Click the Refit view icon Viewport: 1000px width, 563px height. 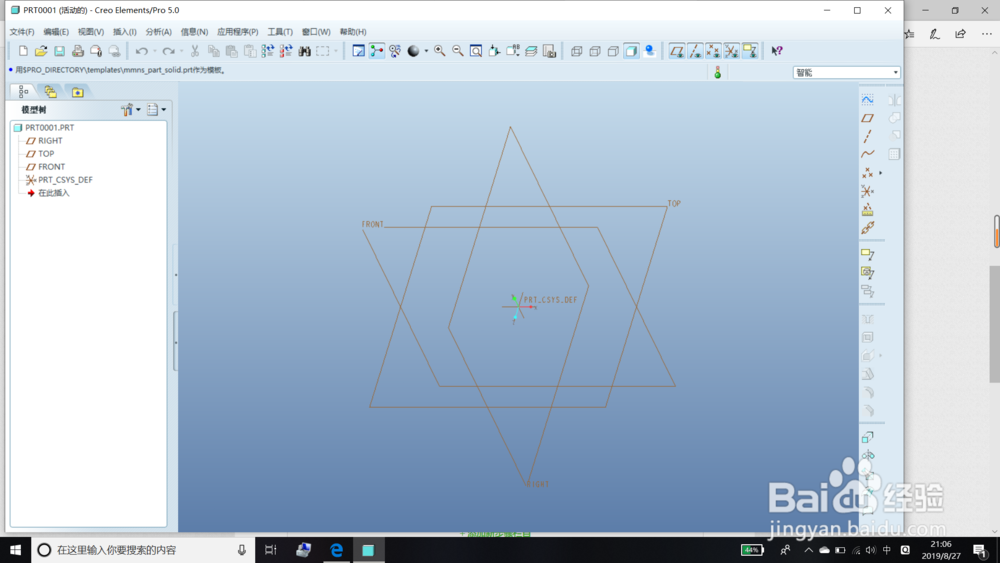pyautogui.click(x=476, y=51)
